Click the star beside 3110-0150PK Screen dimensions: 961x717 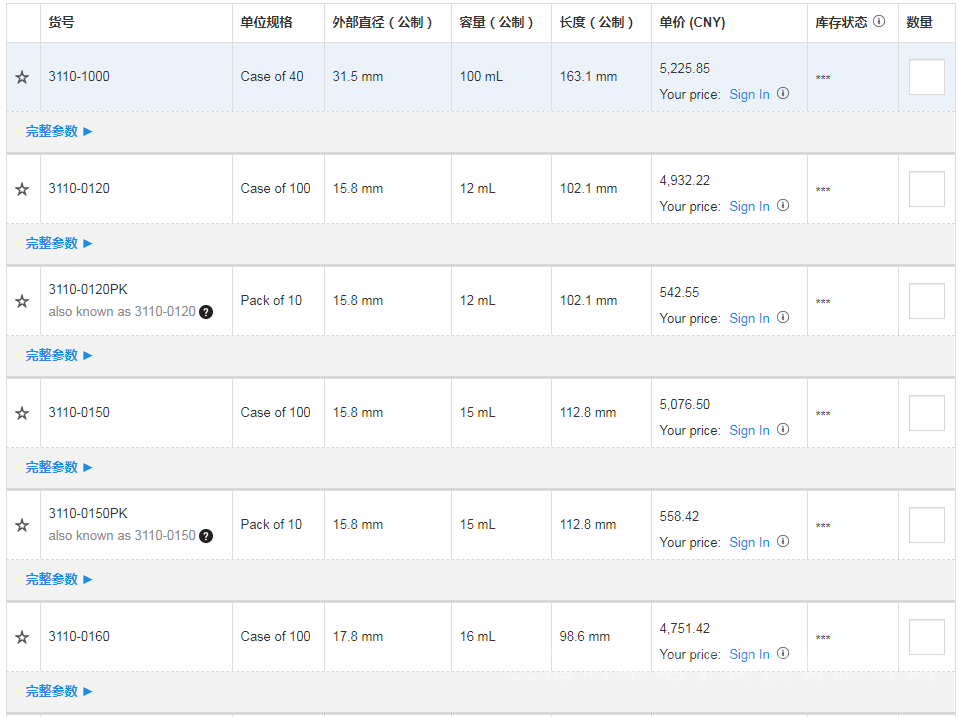tap(22, 525)
